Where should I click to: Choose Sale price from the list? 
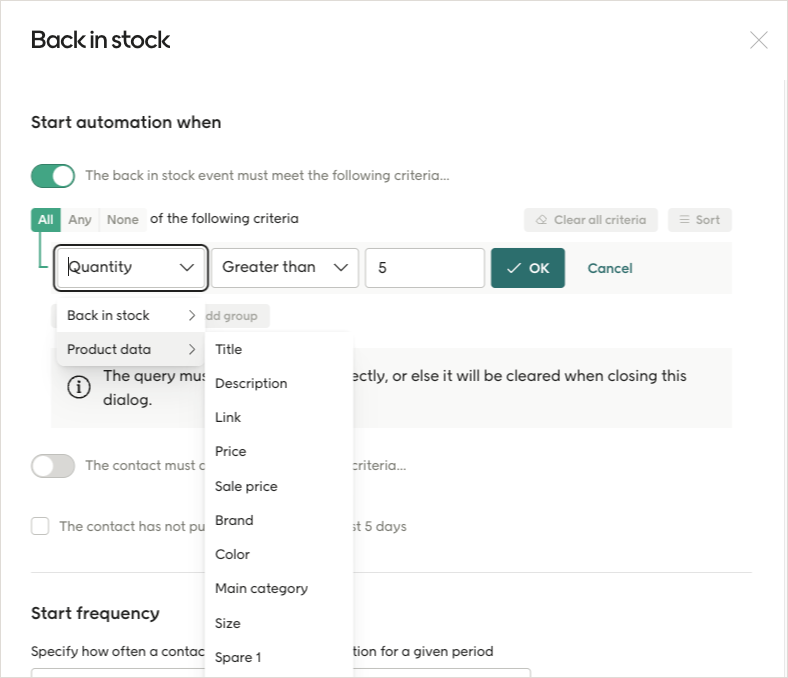tap(246, 487)
